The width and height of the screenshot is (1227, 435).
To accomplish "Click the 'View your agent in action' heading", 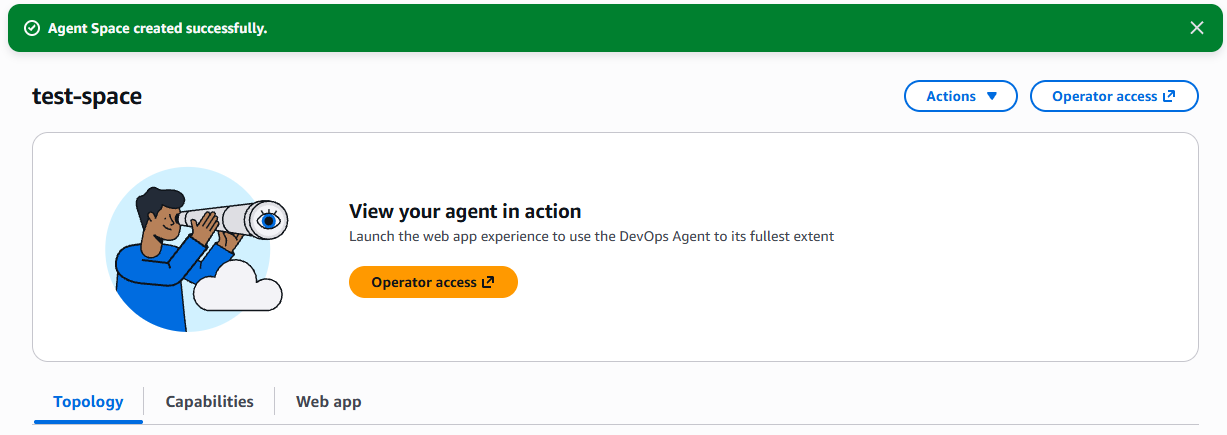I will [x=465, y=211].
